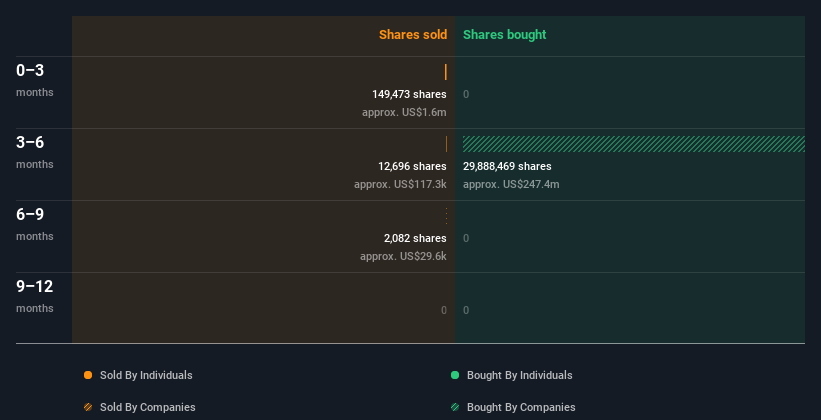The image size is (821, 420).
Task: Select the Bought By Individuals legend text
Action: pos(520,375)
